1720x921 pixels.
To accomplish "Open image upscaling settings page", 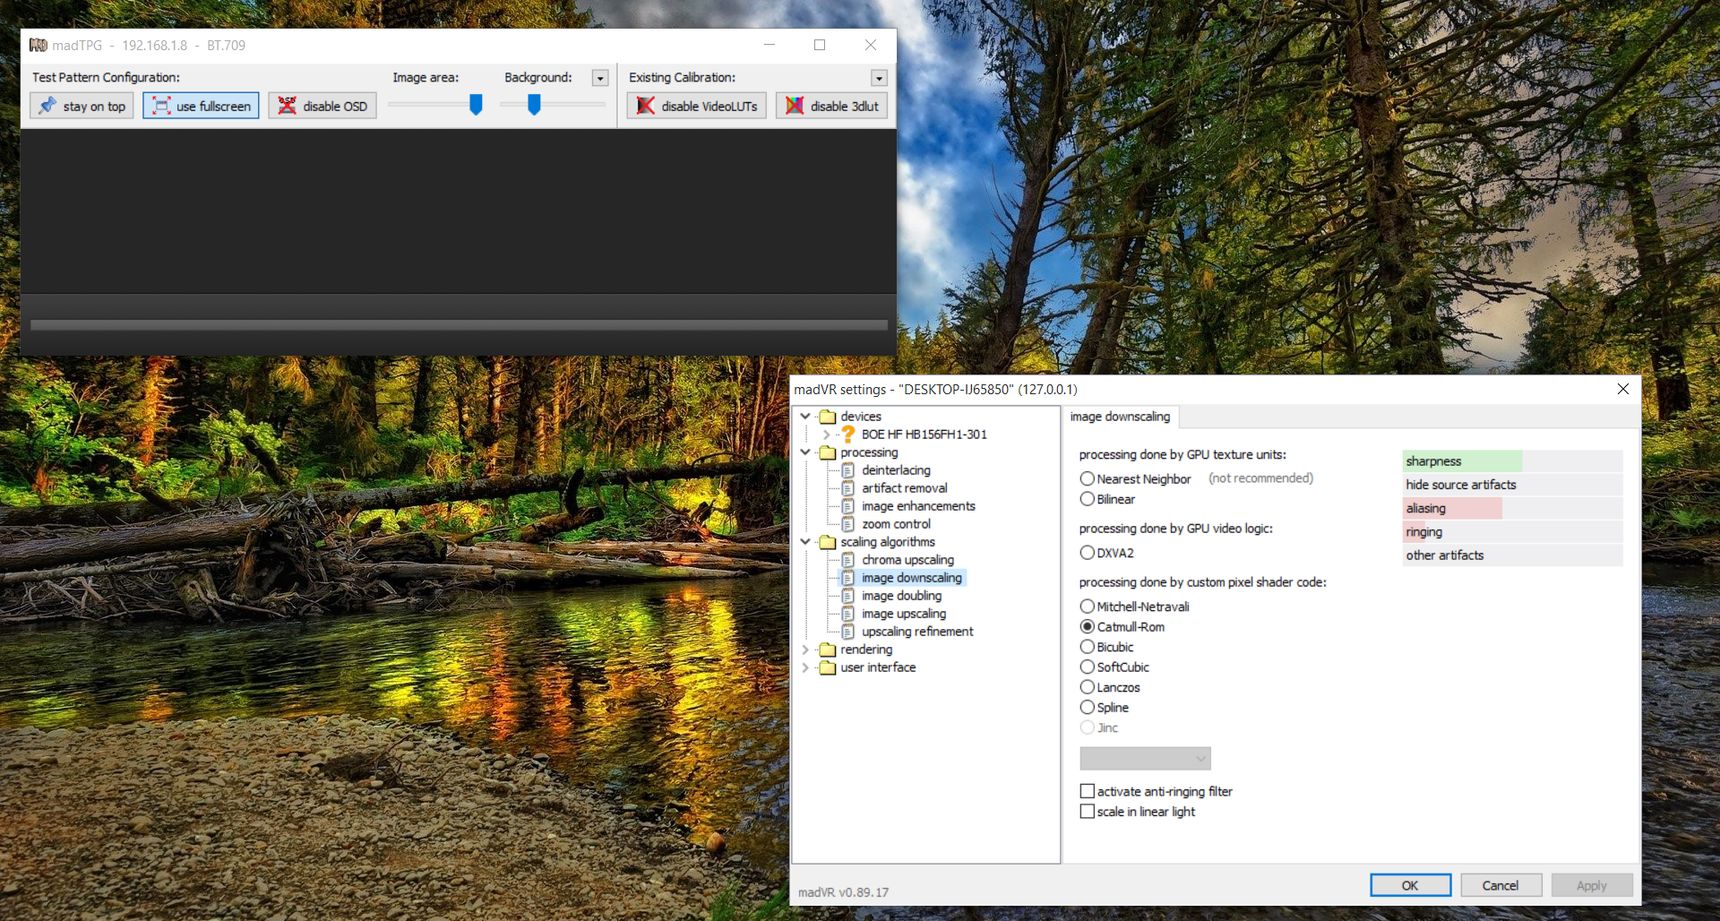I will [x=904, y=614].
